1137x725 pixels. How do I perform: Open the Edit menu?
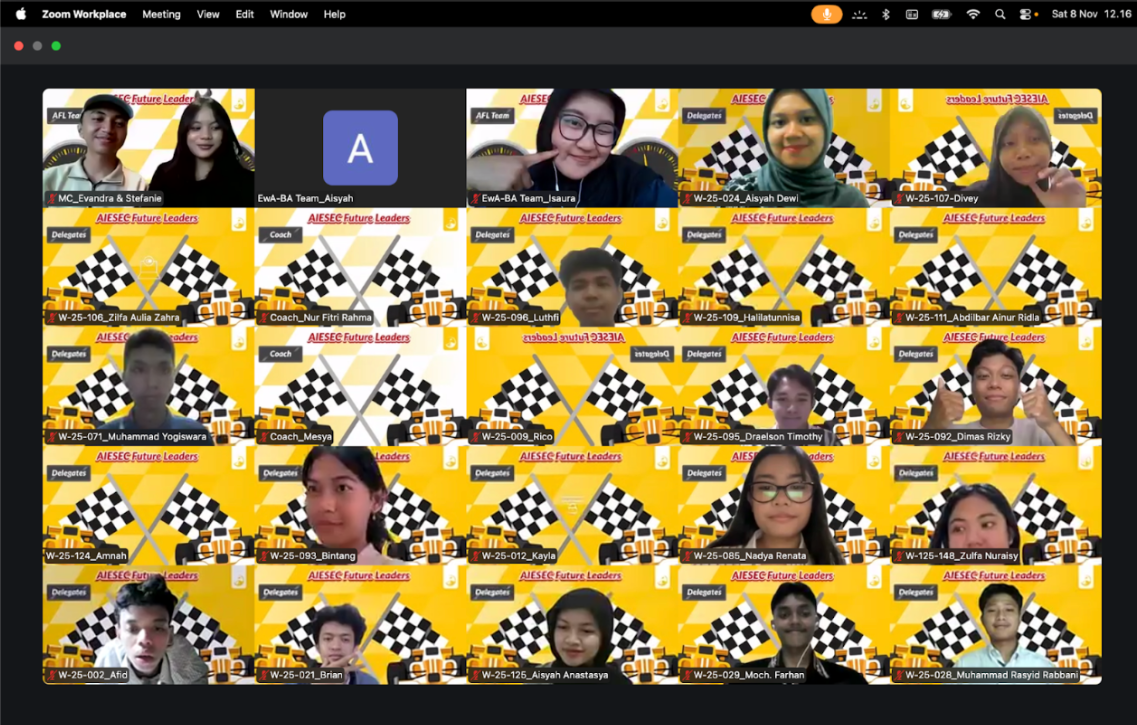click(x=244, y=14)
